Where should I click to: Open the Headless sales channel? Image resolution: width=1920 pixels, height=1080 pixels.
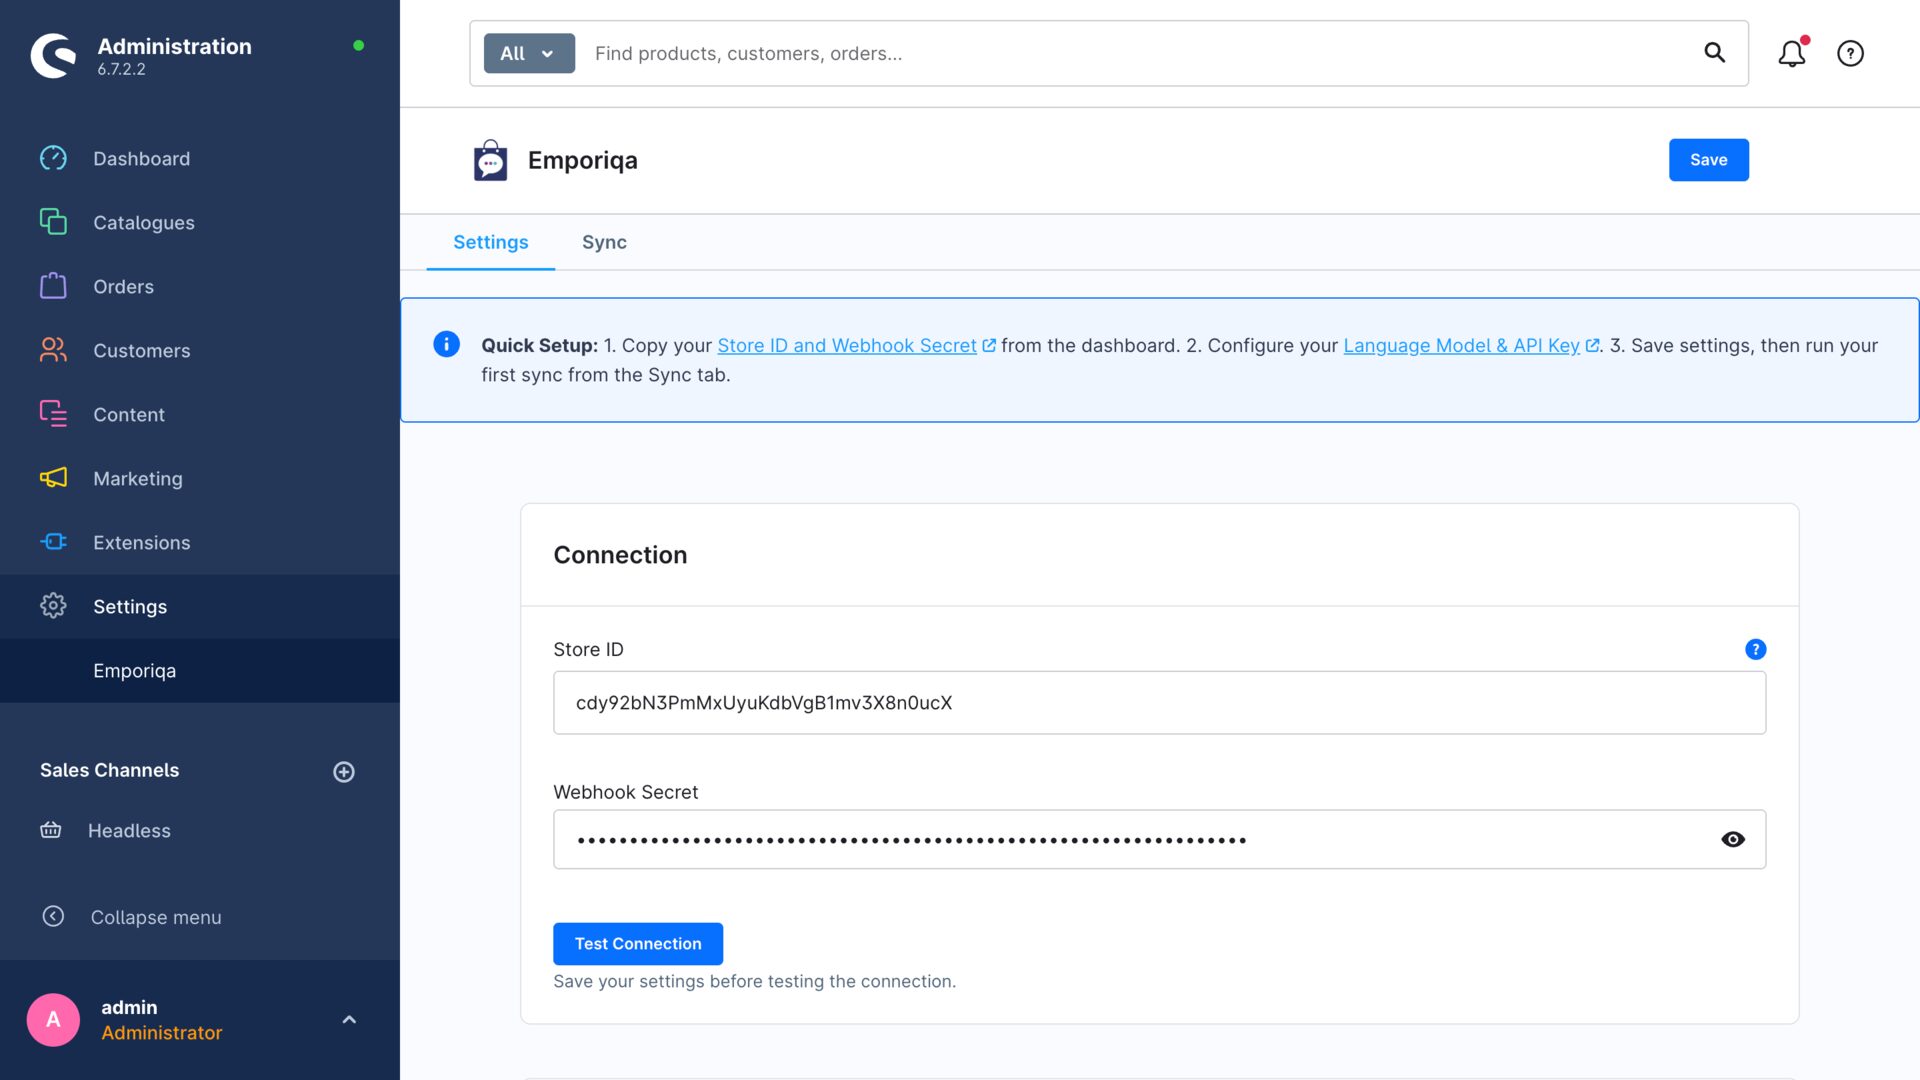128,830
